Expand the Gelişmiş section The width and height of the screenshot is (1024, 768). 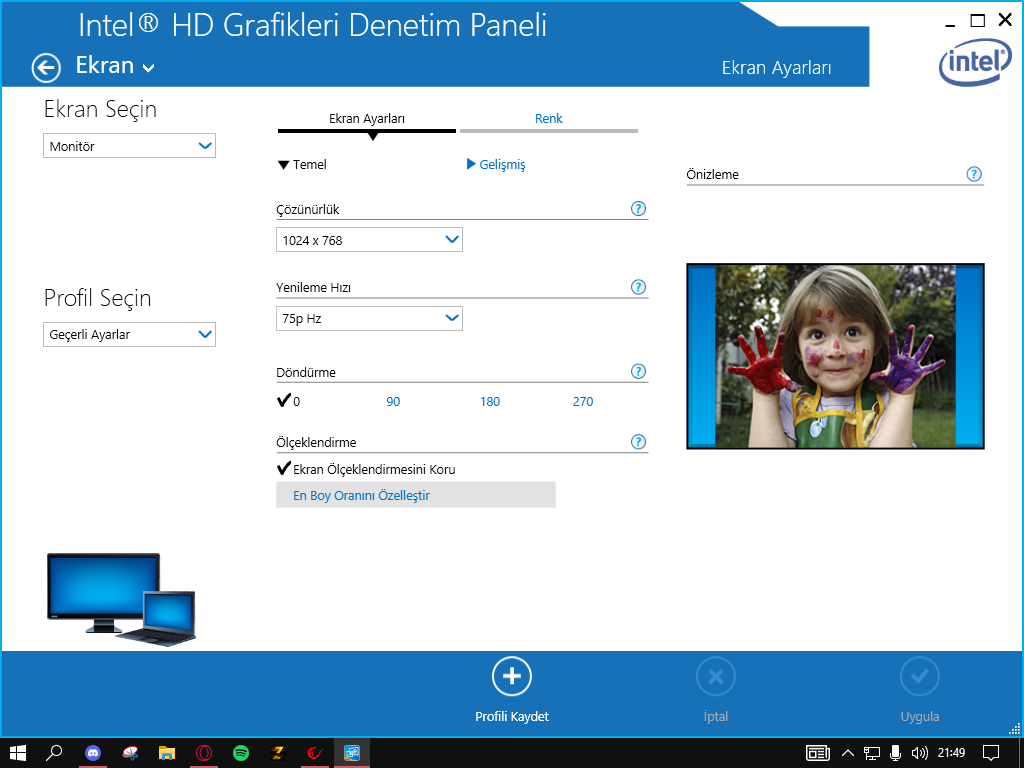[496, 165]
